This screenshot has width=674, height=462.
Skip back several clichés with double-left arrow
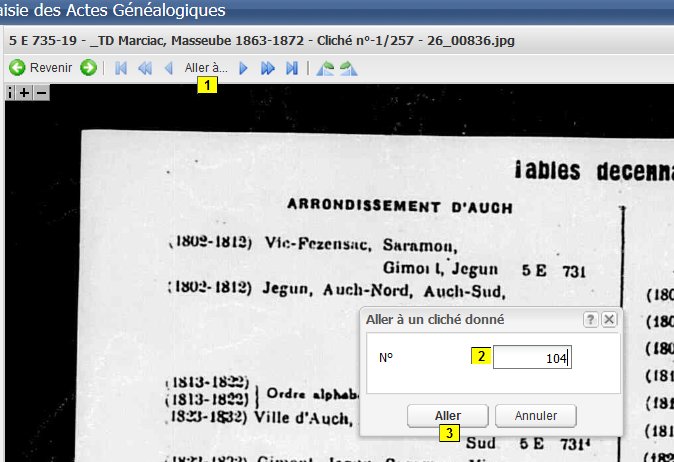tap(145, 68)
